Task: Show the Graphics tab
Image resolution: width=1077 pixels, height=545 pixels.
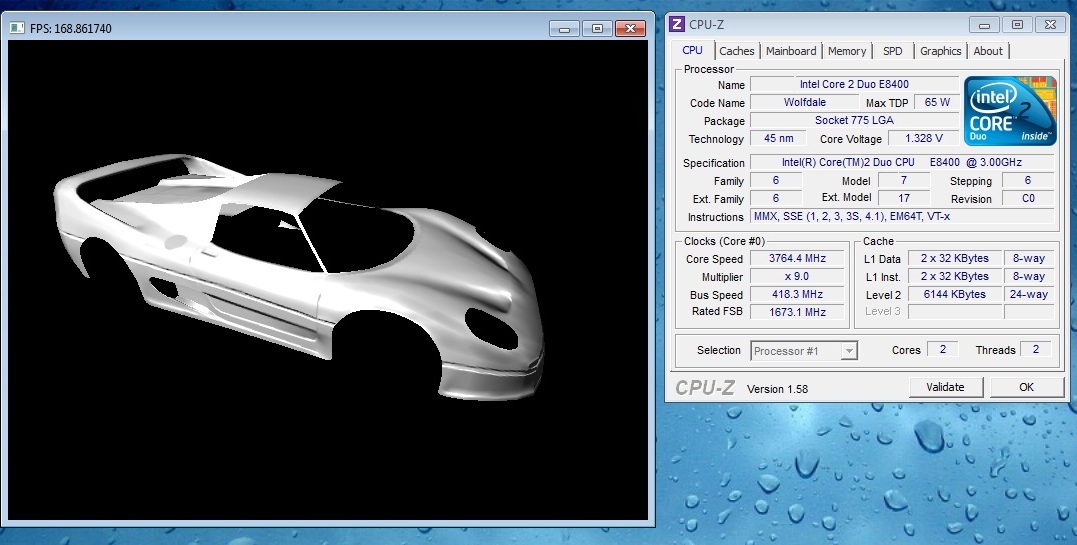Action: point(940,51)
